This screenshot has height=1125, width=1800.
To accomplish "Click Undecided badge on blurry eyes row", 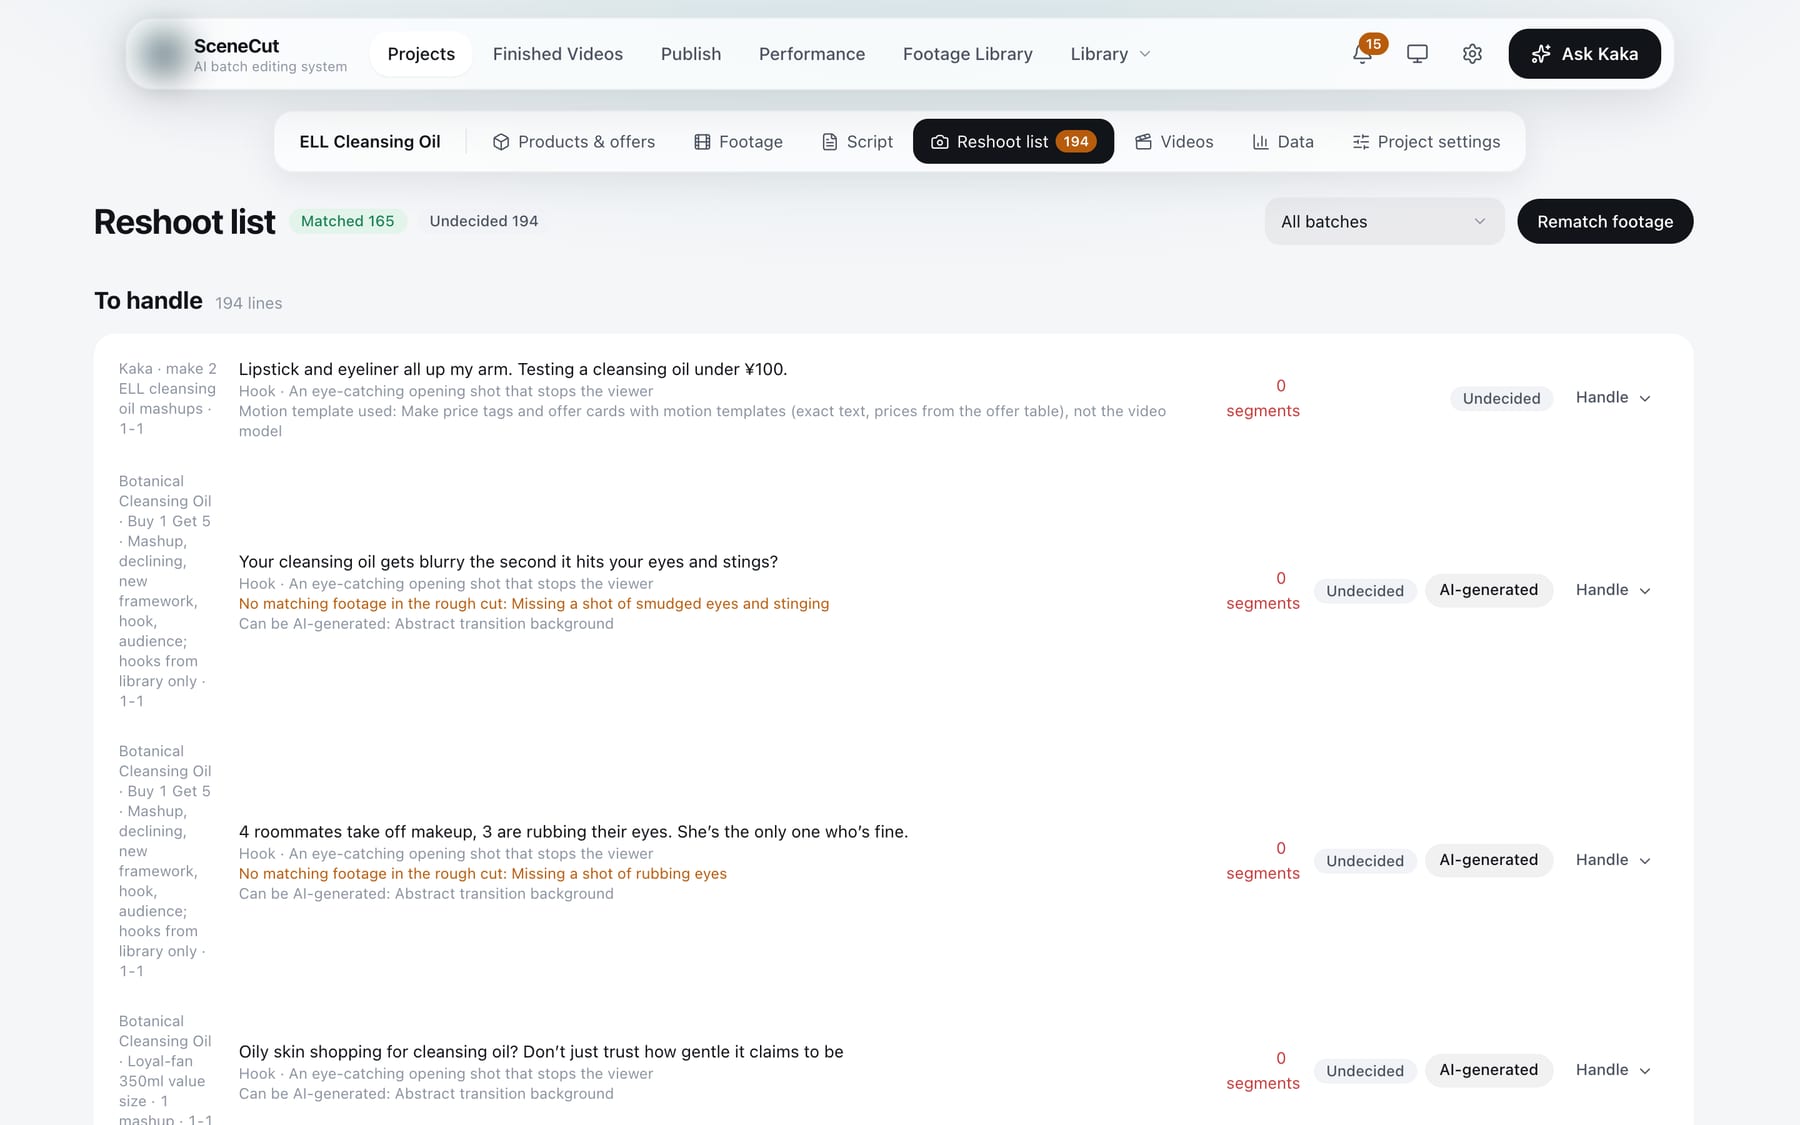I will [1365, 590].
